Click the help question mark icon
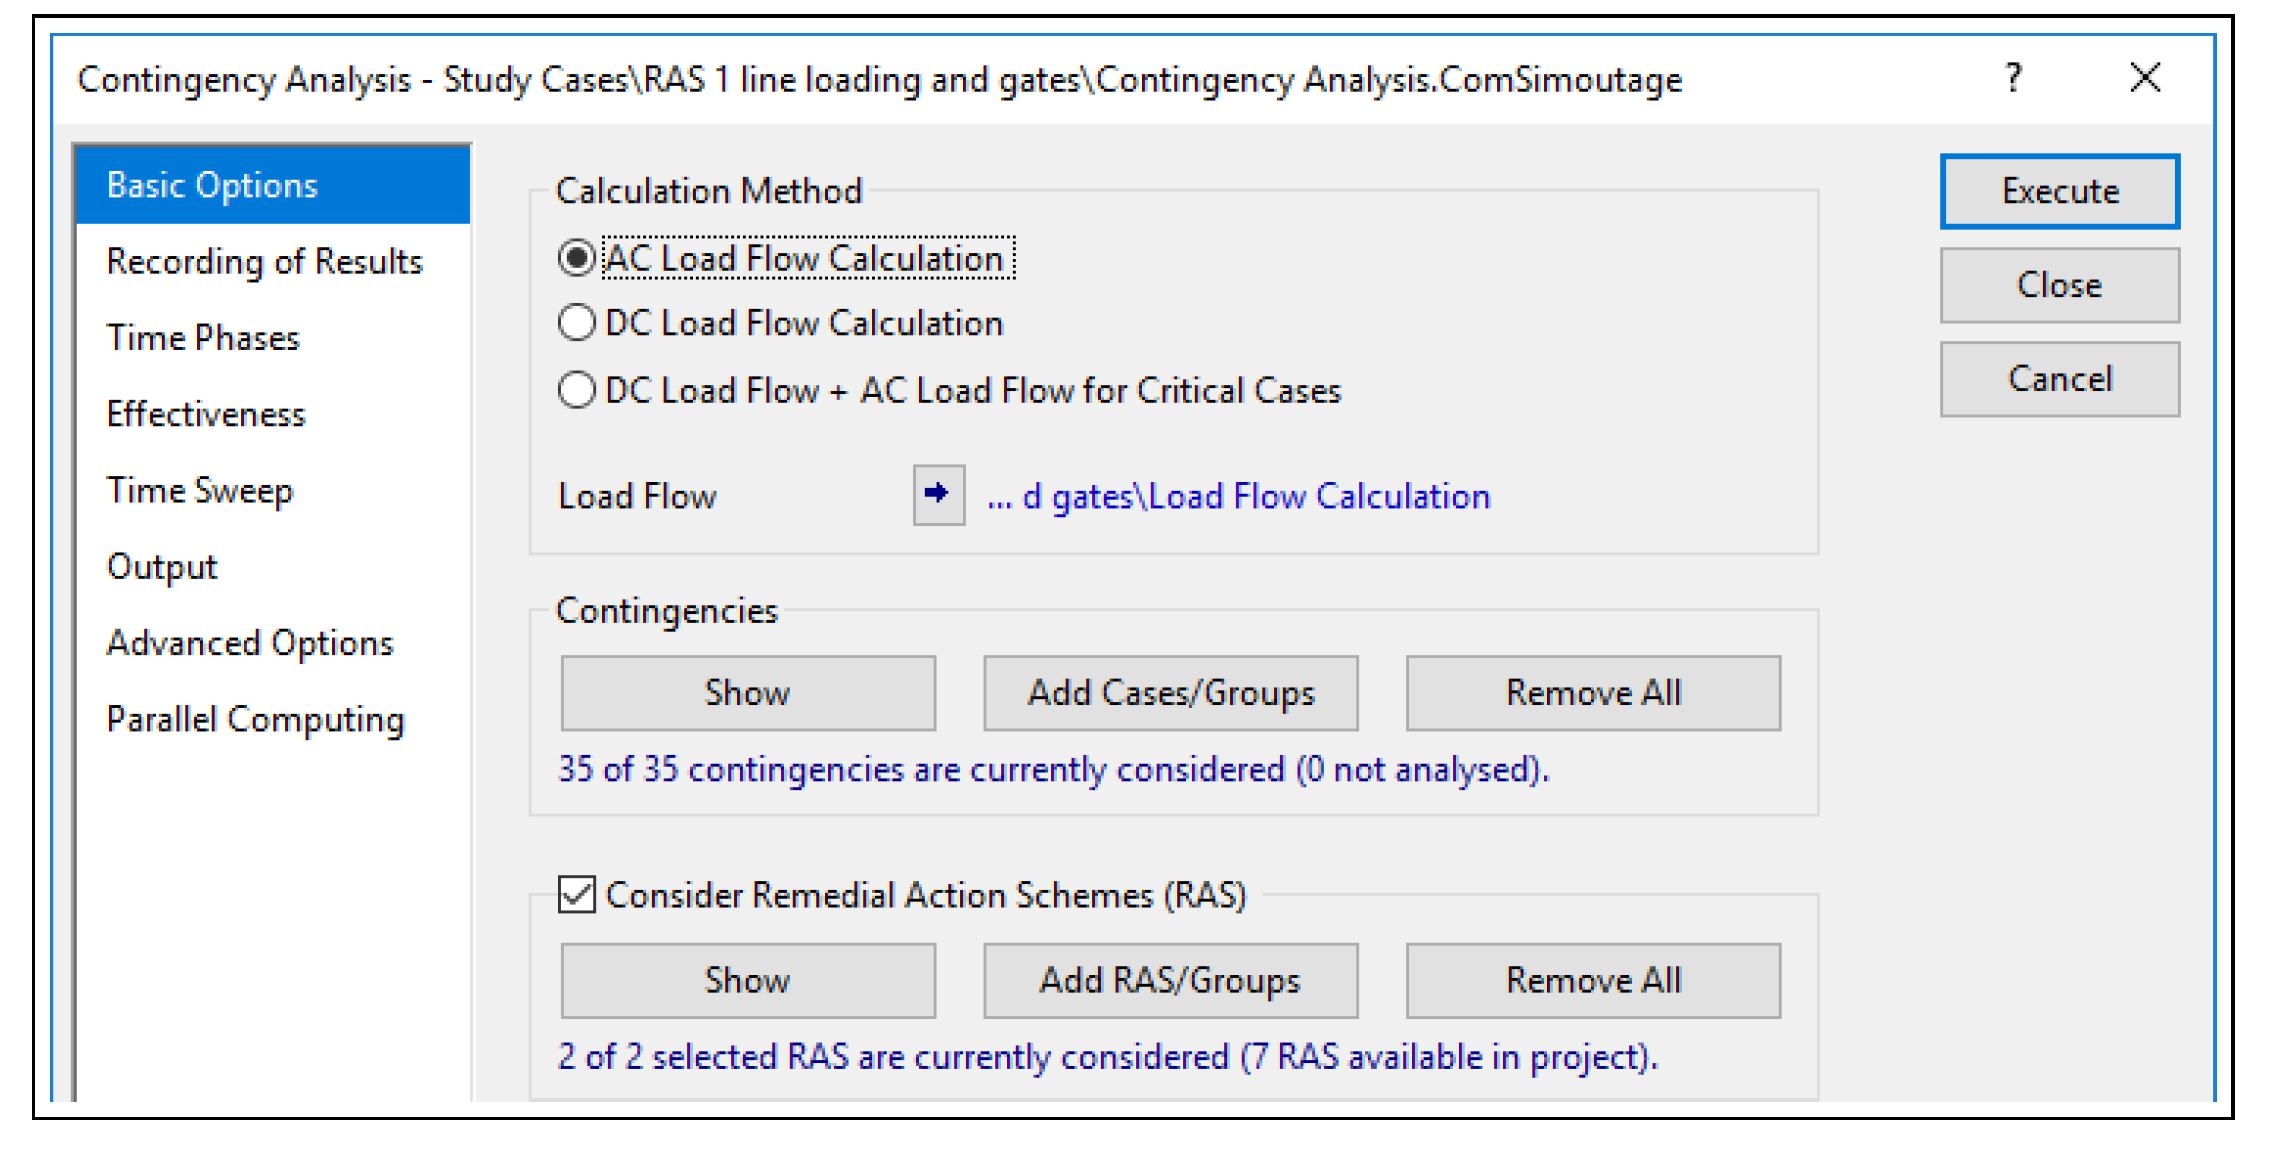Image resolution: width=2269 pixels, height=1150 pixels. click(2013, 78)
